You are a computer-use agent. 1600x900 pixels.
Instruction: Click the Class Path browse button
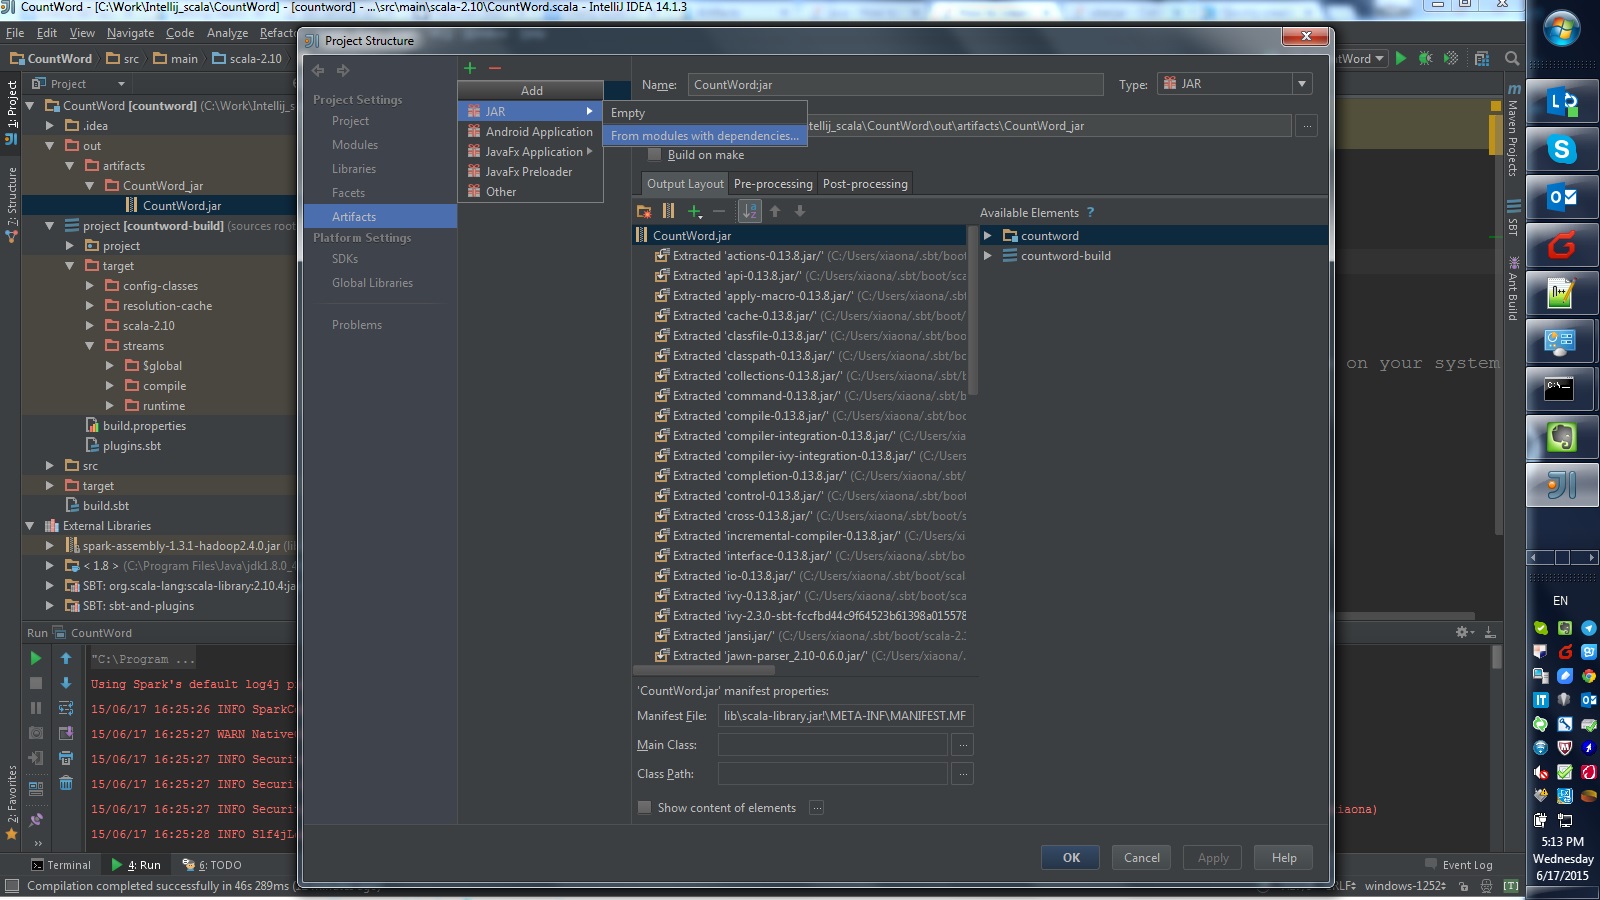(x=962, y=774)
